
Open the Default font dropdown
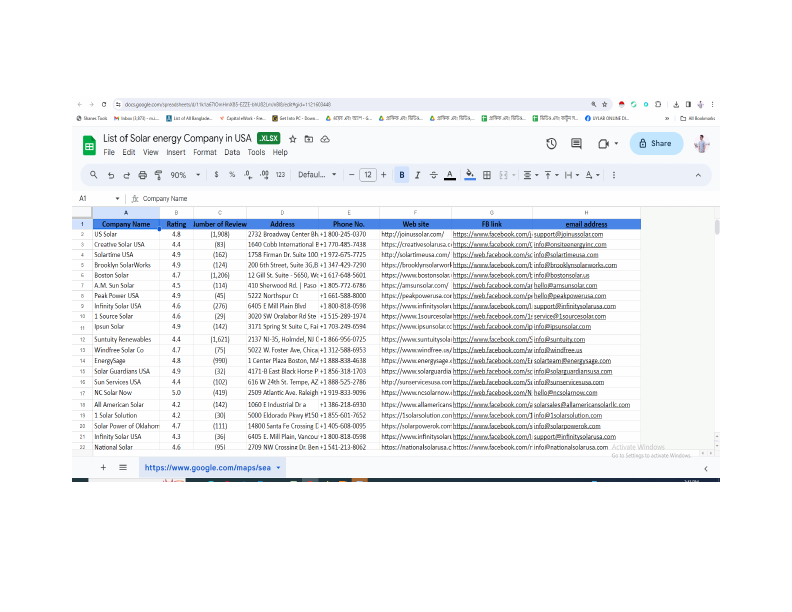coord(317,175)
